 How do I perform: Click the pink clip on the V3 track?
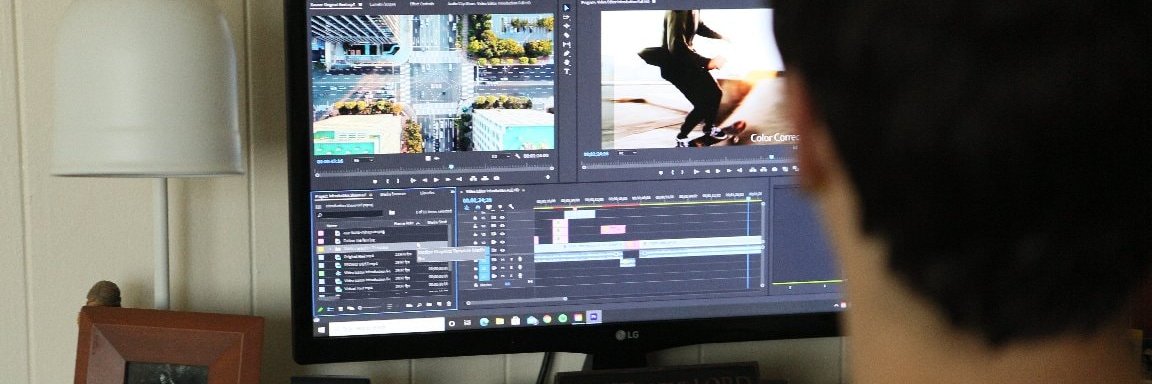click(612, 229)
